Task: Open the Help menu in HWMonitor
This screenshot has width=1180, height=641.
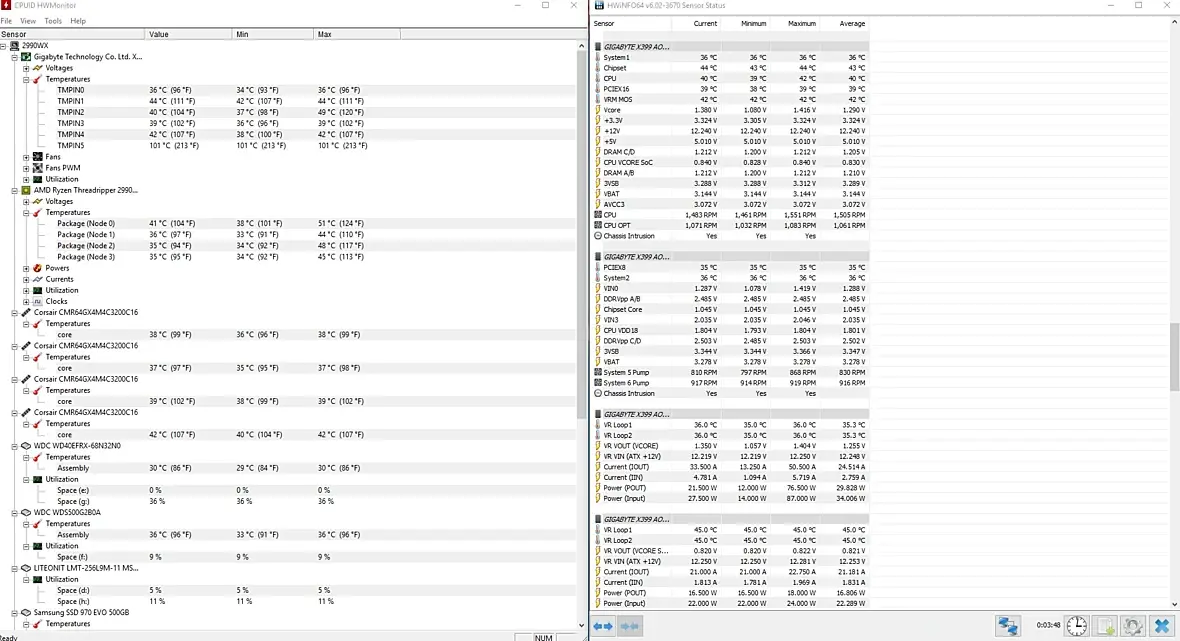Action: (x=78, y=21)
